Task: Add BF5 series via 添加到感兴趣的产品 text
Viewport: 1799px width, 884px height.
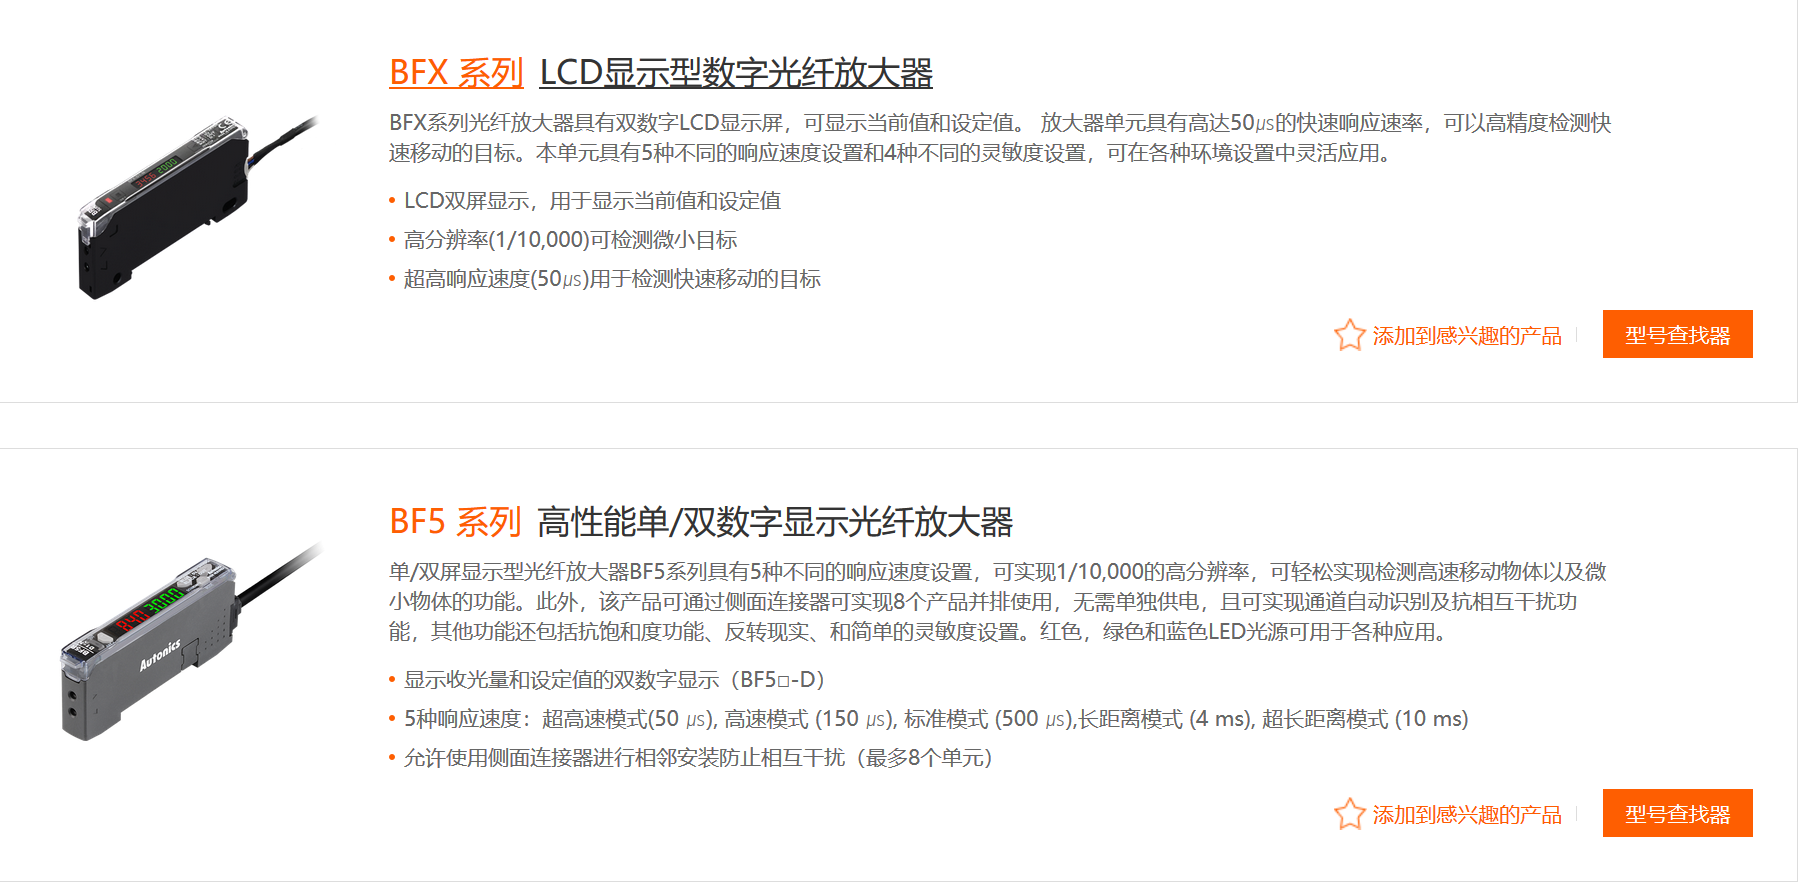Action: pyautogui.click(x=1466, y=815)
